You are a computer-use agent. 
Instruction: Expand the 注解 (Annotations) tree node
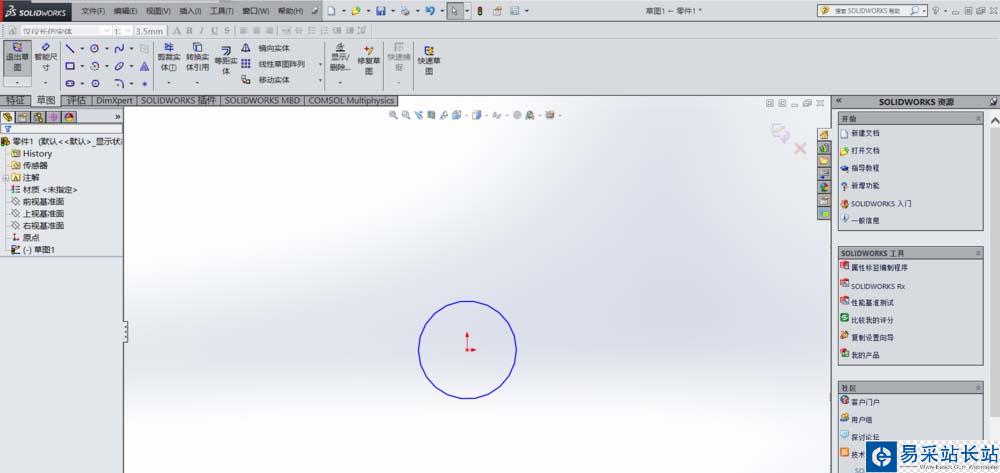5,178
